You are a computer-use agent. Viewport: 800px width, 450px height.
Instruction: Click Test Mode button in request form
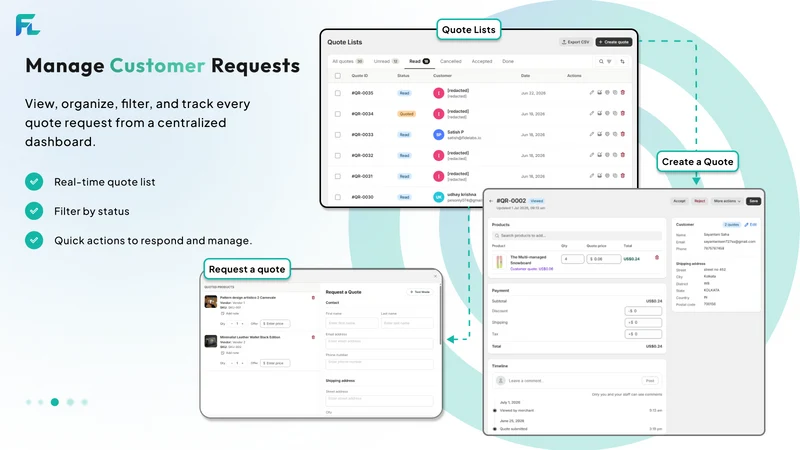(420, 292)
